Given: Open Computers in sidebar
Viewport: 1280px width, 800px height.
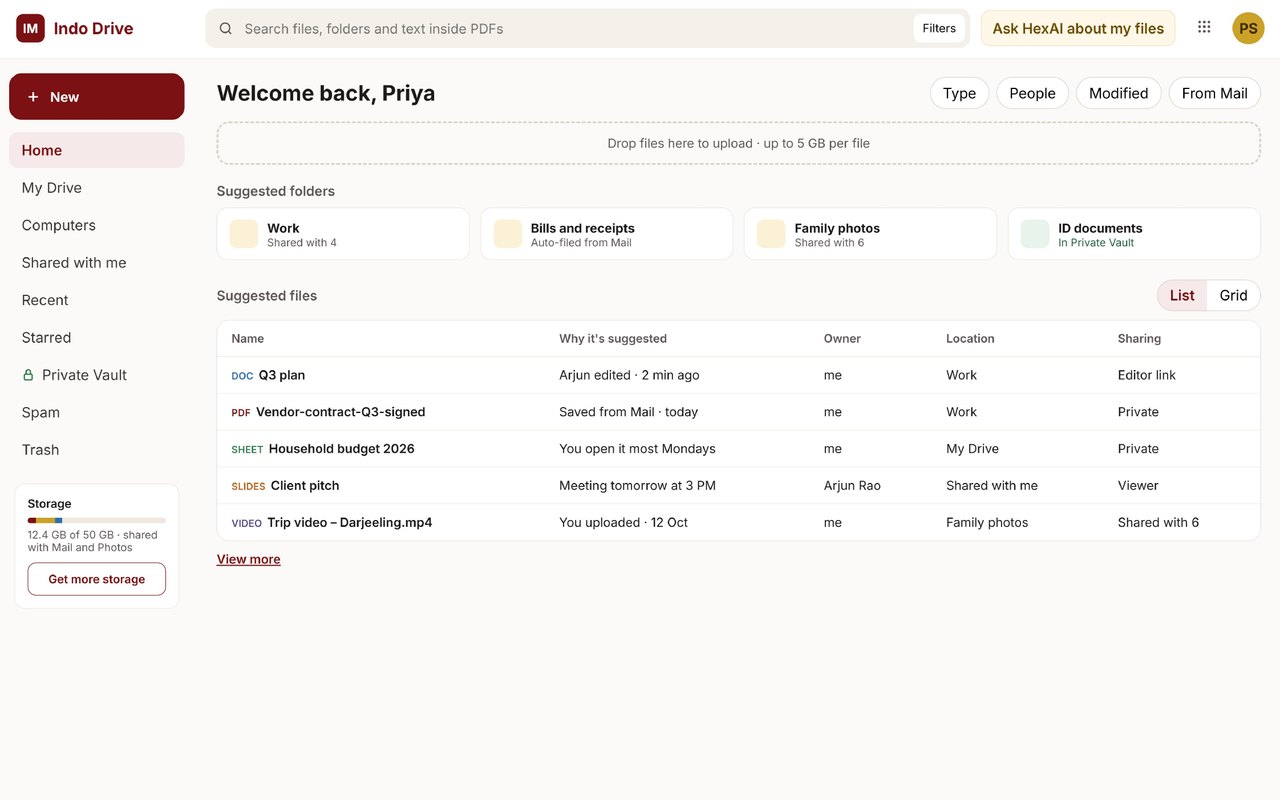Looking at the screenshot, I should (97, 225).
